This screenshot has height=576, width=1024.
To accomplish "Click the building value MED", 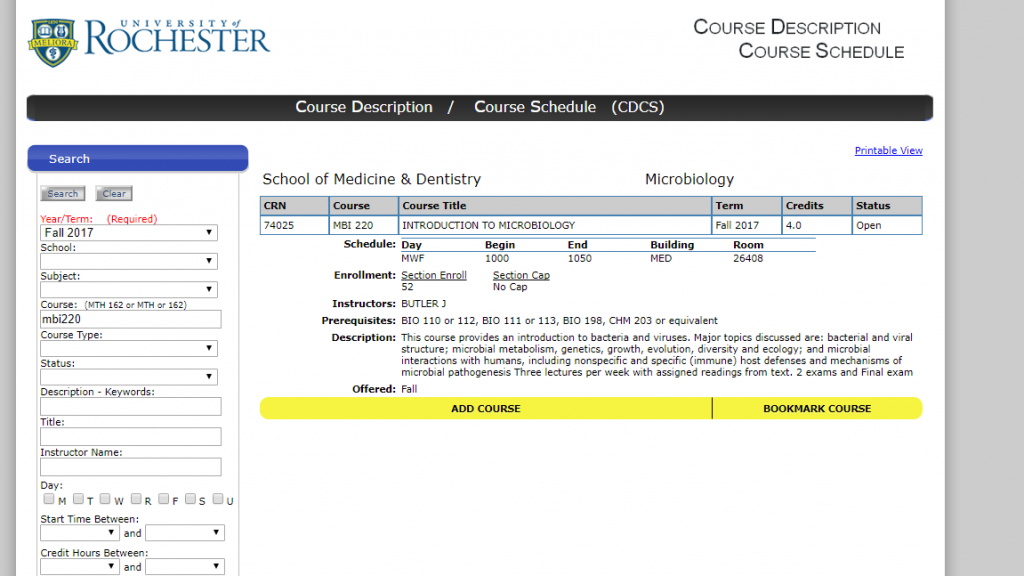I will coord(661,259).
